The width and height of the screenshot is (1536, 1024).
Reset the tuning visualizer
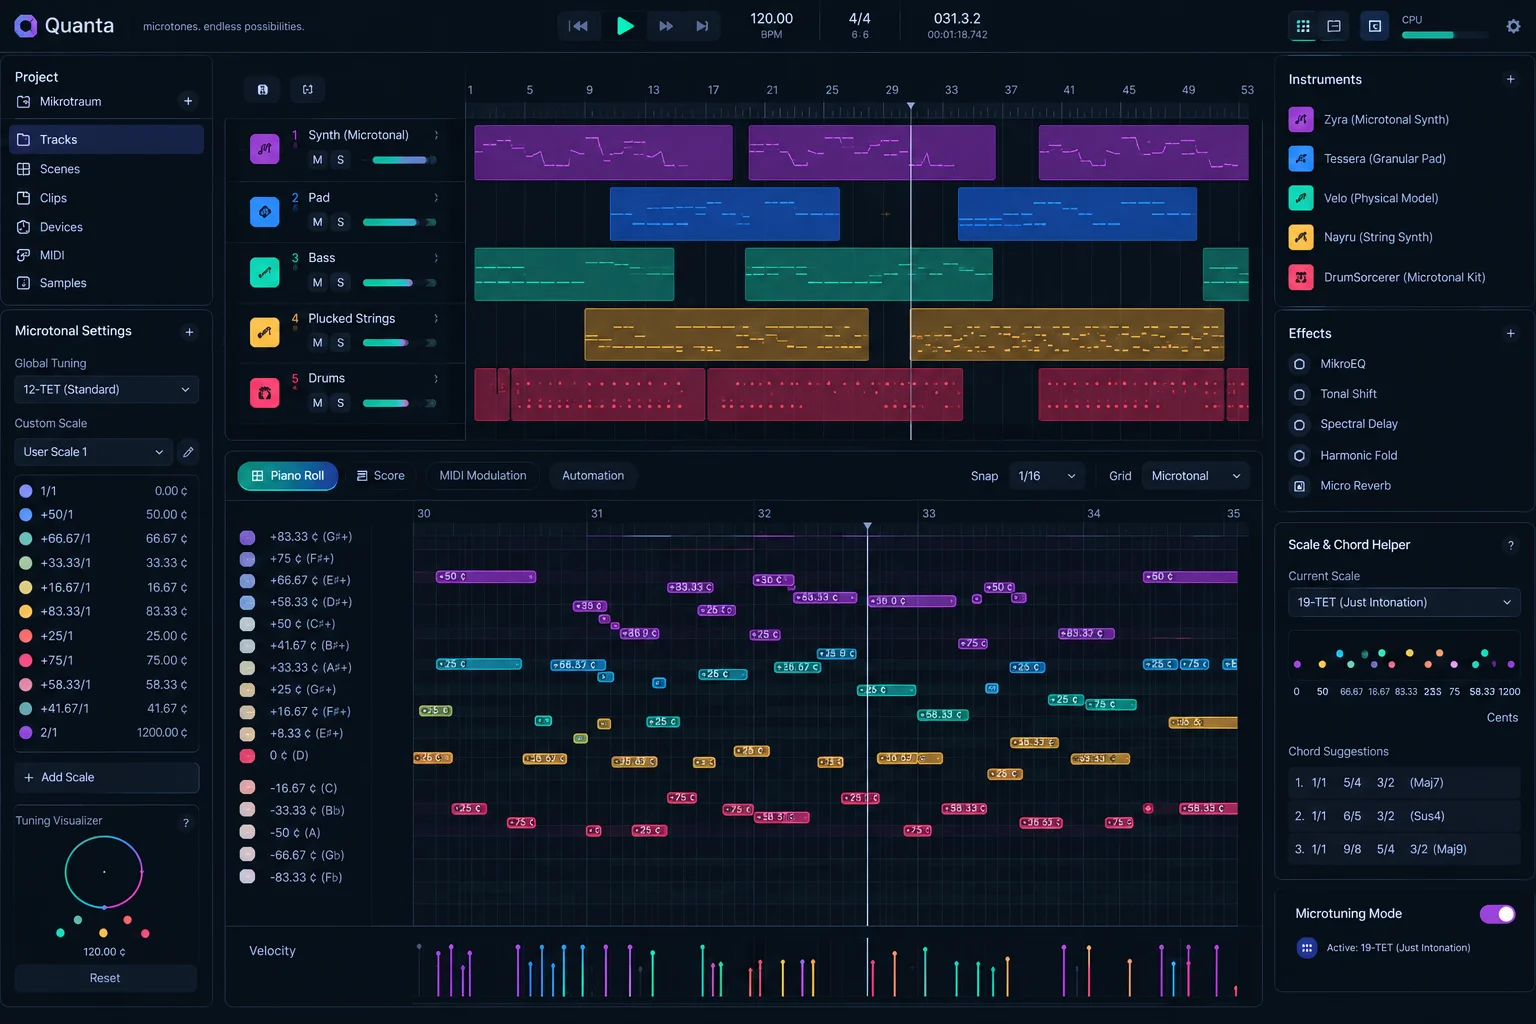(x=105, y=978)
